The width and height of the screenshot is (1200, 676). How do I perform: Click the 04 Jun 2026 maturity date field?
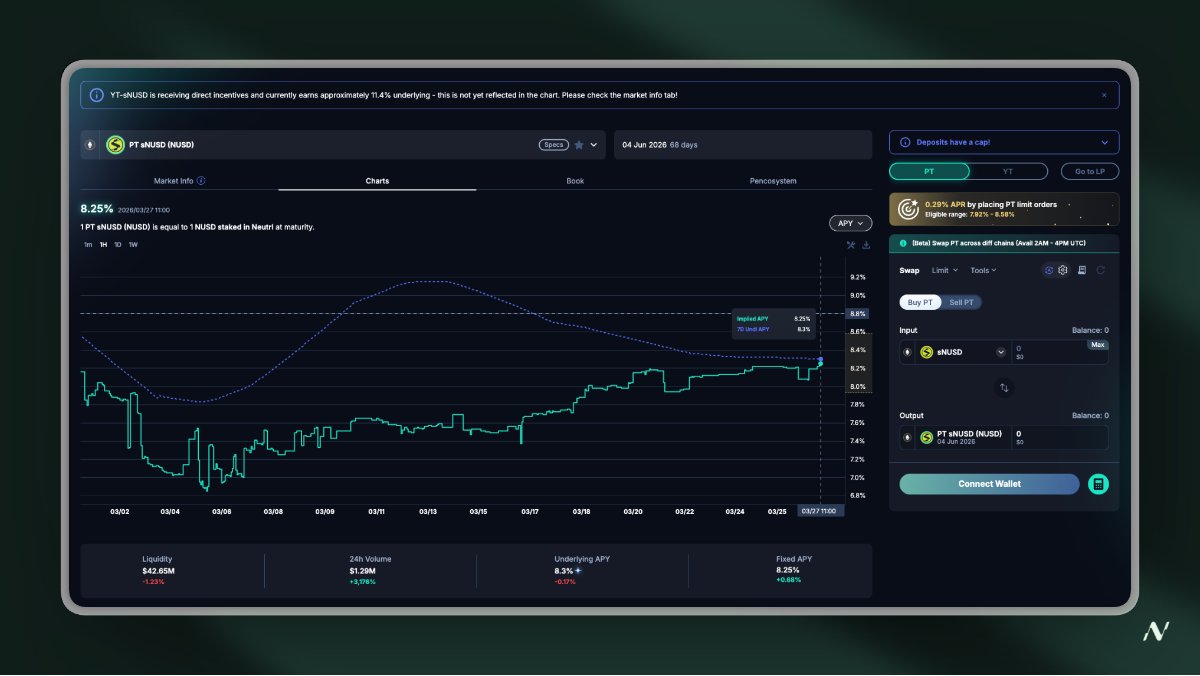(742, 145)
